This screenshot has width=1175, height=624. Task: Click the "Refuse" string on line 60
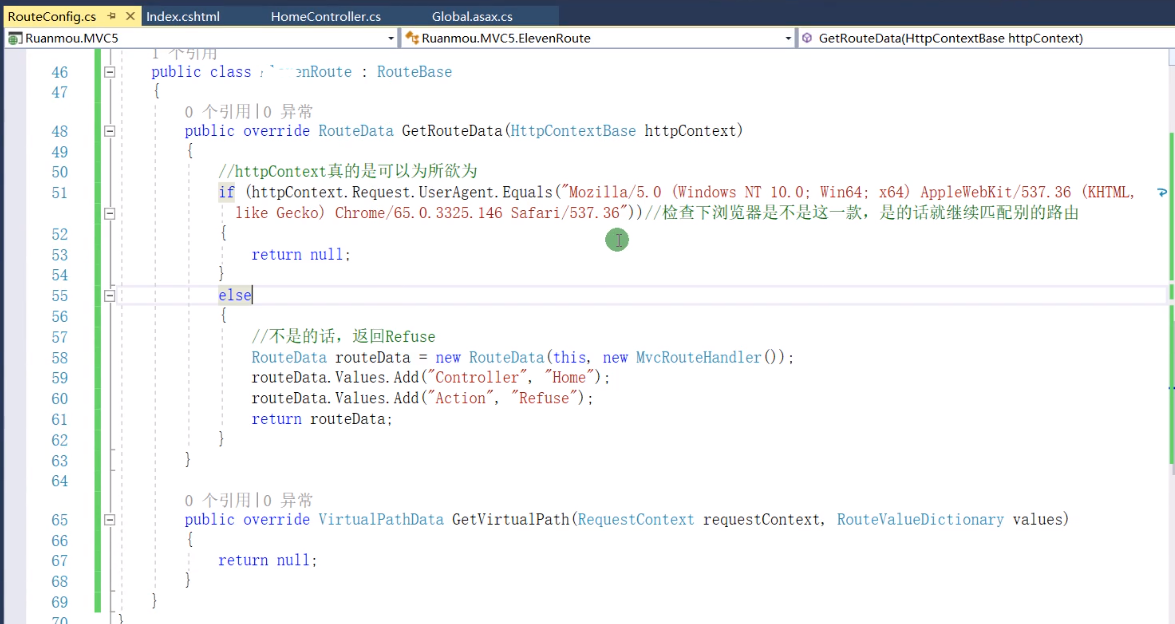click(543, 398)
